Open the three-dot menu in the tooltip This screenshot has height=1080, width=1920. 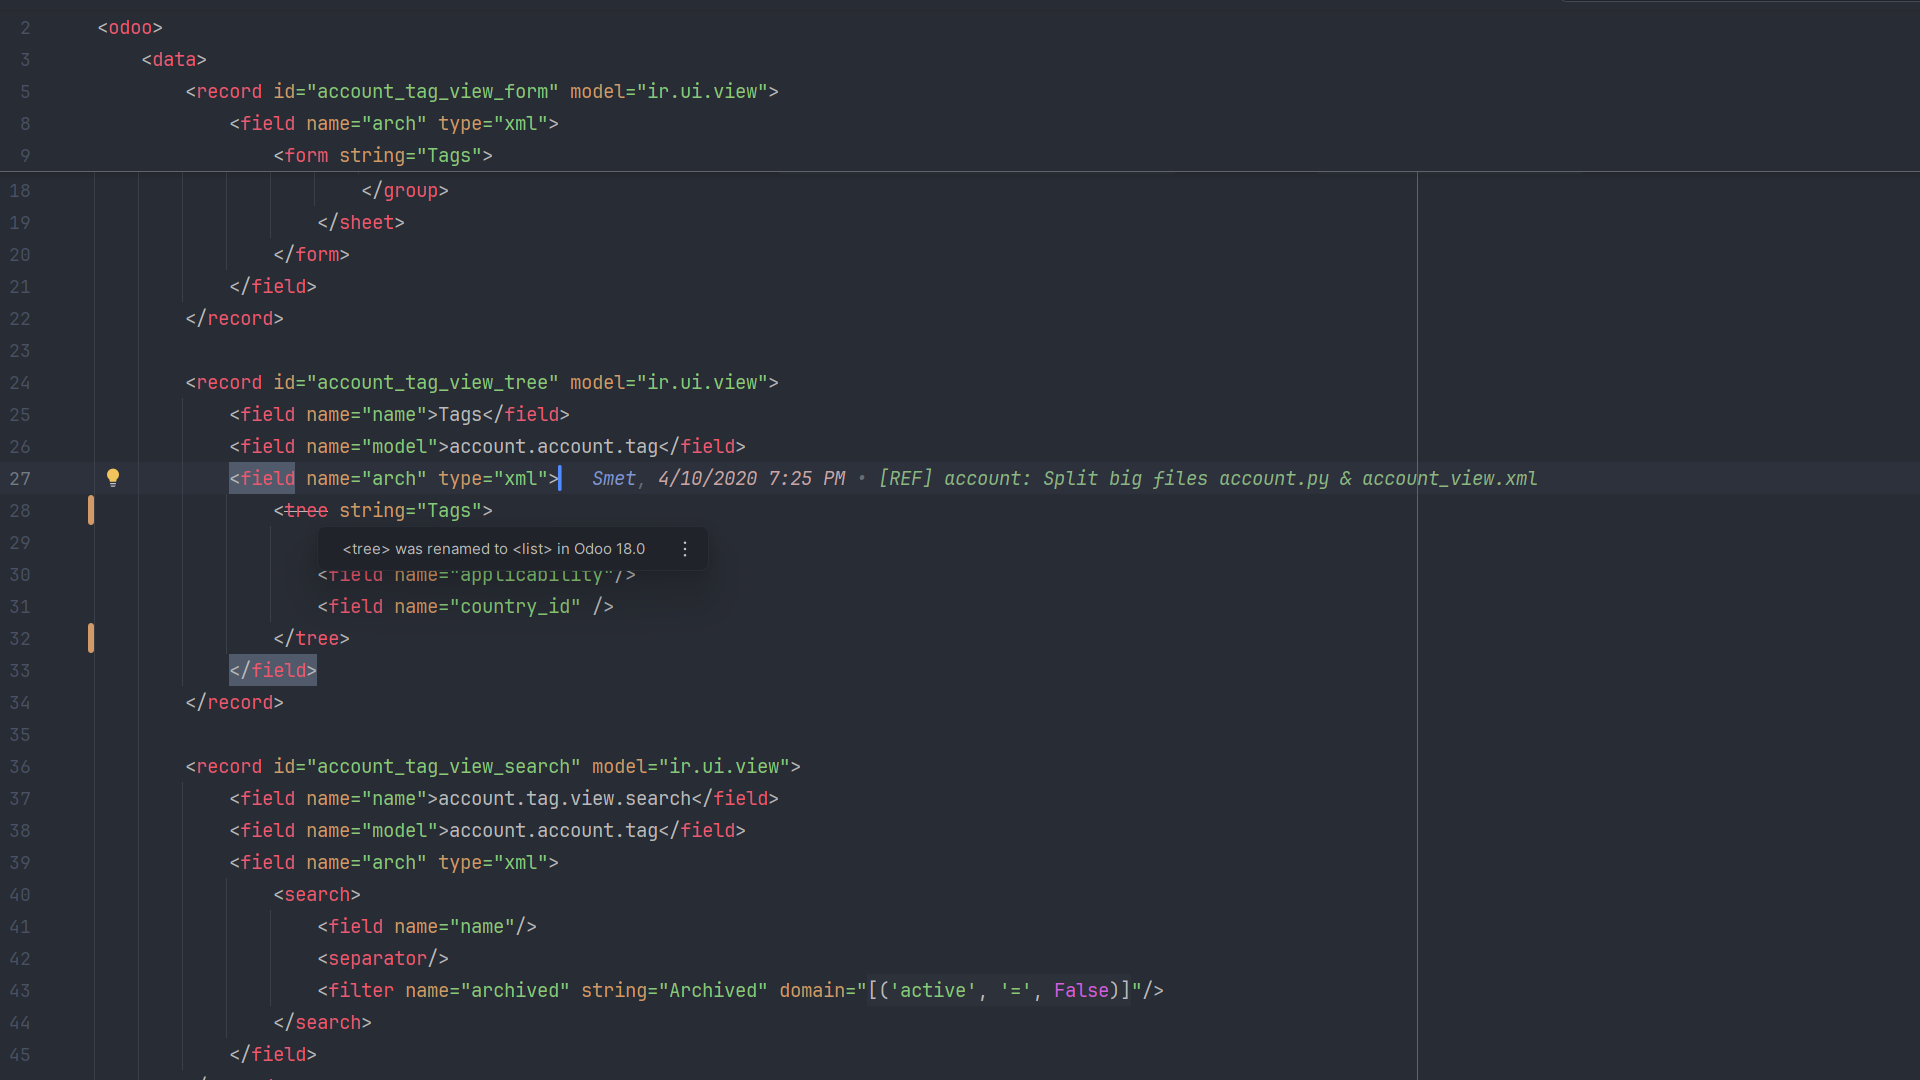(685, 549)
